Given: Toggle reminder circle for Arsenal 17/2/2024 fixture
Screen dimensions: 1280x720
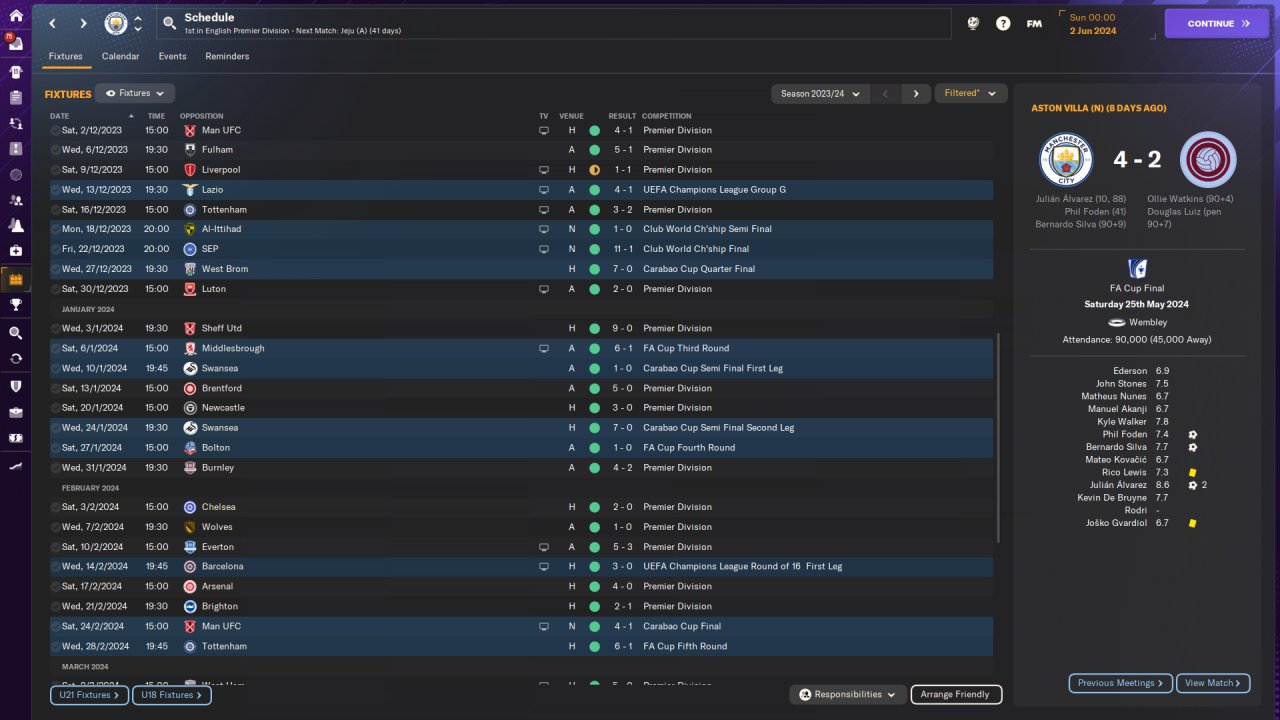Looking at the screenshot, I should point(55,586).
